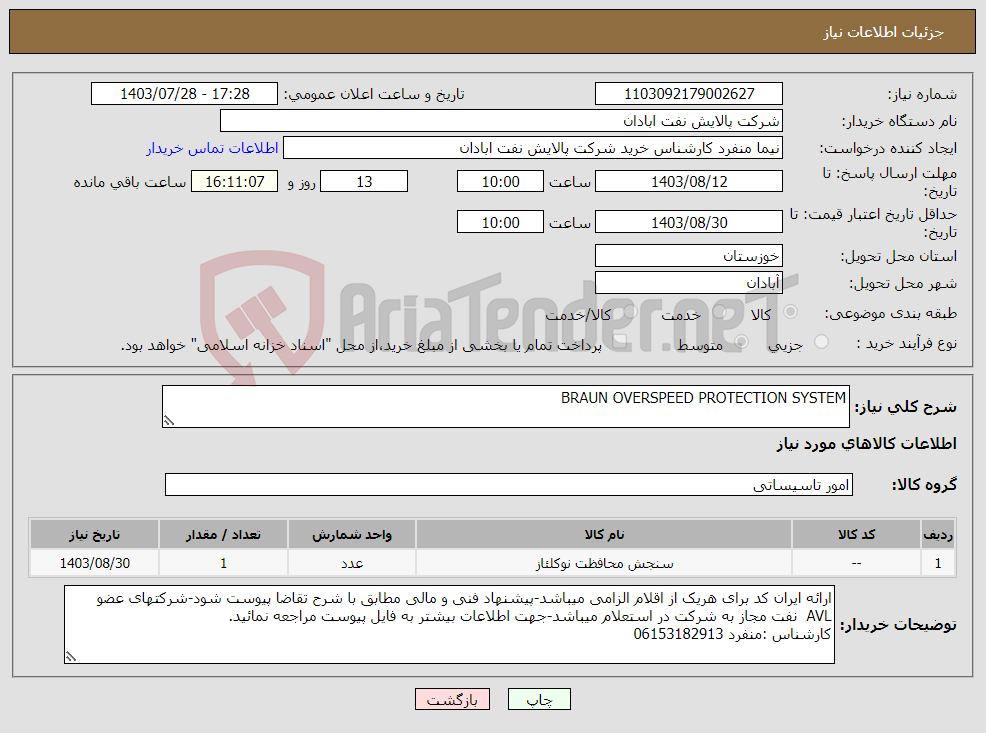Click the quantity cell in item row 1
Viewport: 986px width, 733px height.
pos(223,563)
